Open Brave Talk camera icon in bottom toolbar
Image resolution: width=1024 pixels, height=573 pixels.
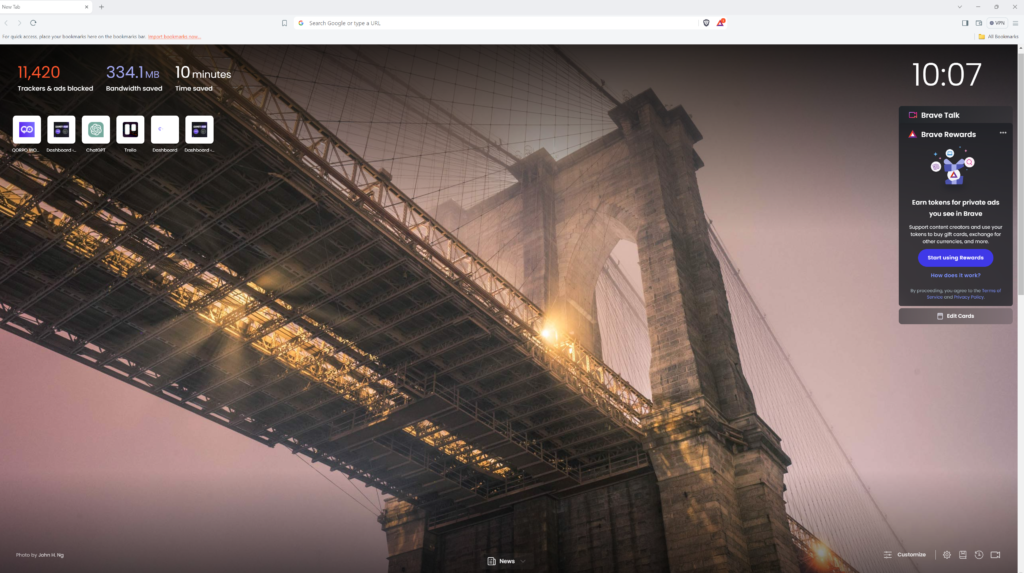click(x=995, y=555)
